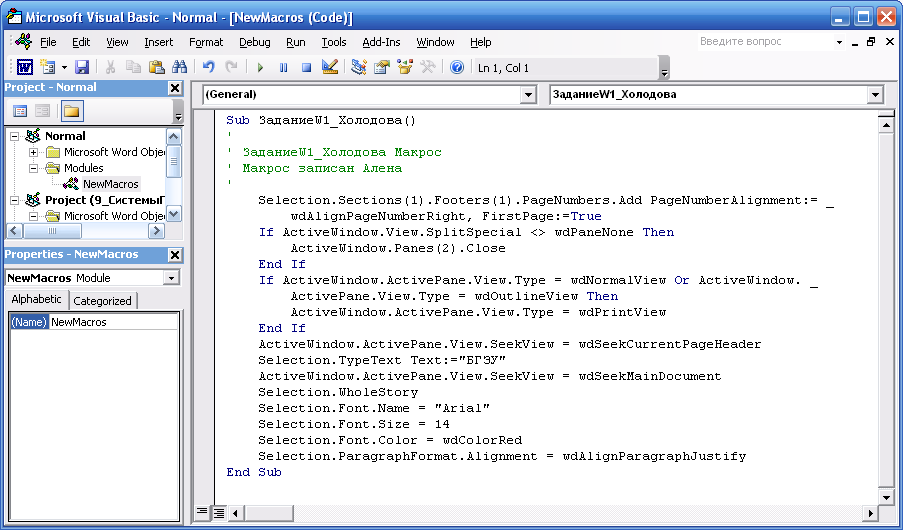Click the View Code icon in Project panel
The height and width of the screenshot is (530, 903).
(x=20, y=111)
